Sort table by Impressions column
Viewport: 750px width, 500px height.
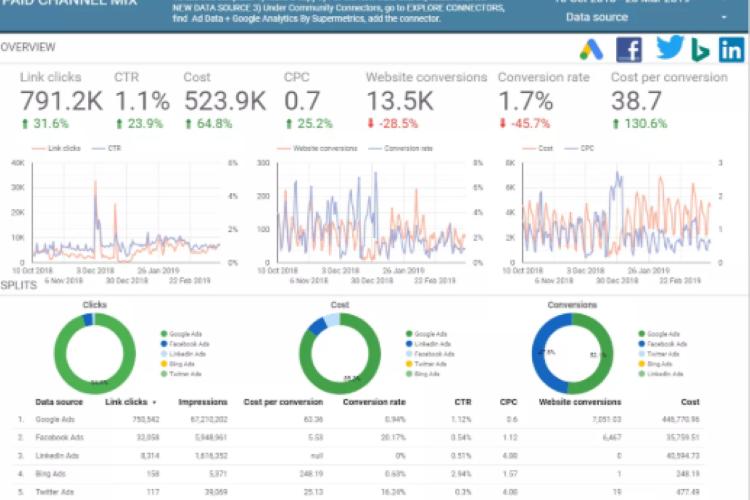(x=203, y=402)
